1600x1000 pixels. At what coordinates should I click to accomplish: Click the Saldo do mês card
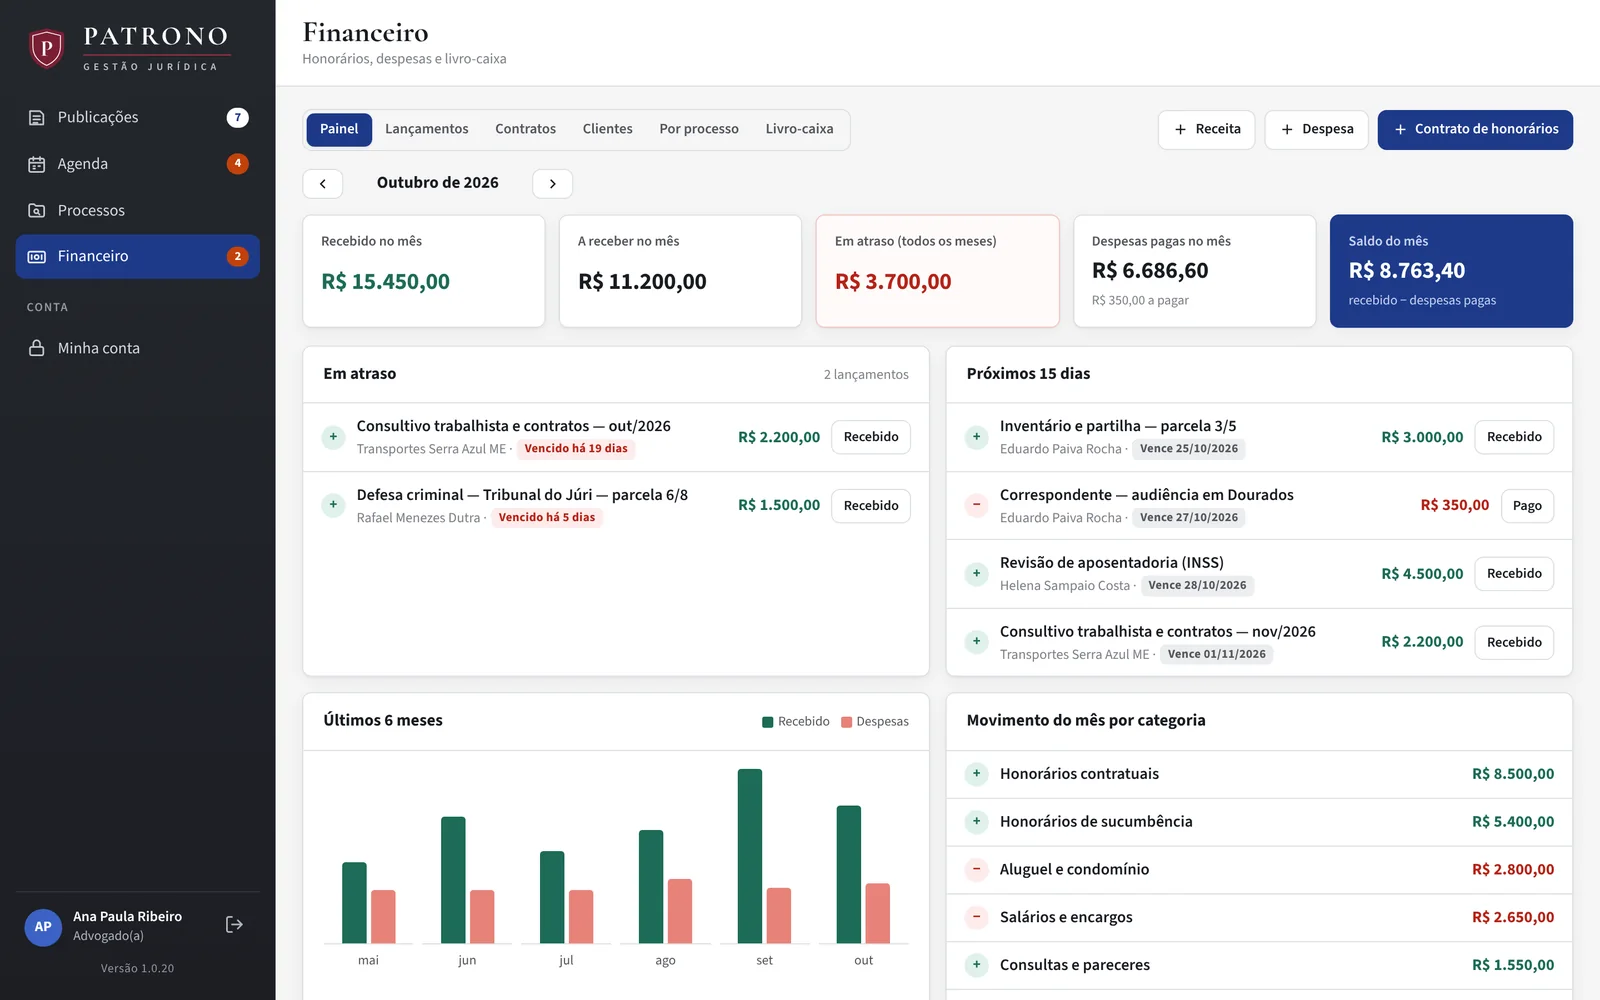point(1451,271)
